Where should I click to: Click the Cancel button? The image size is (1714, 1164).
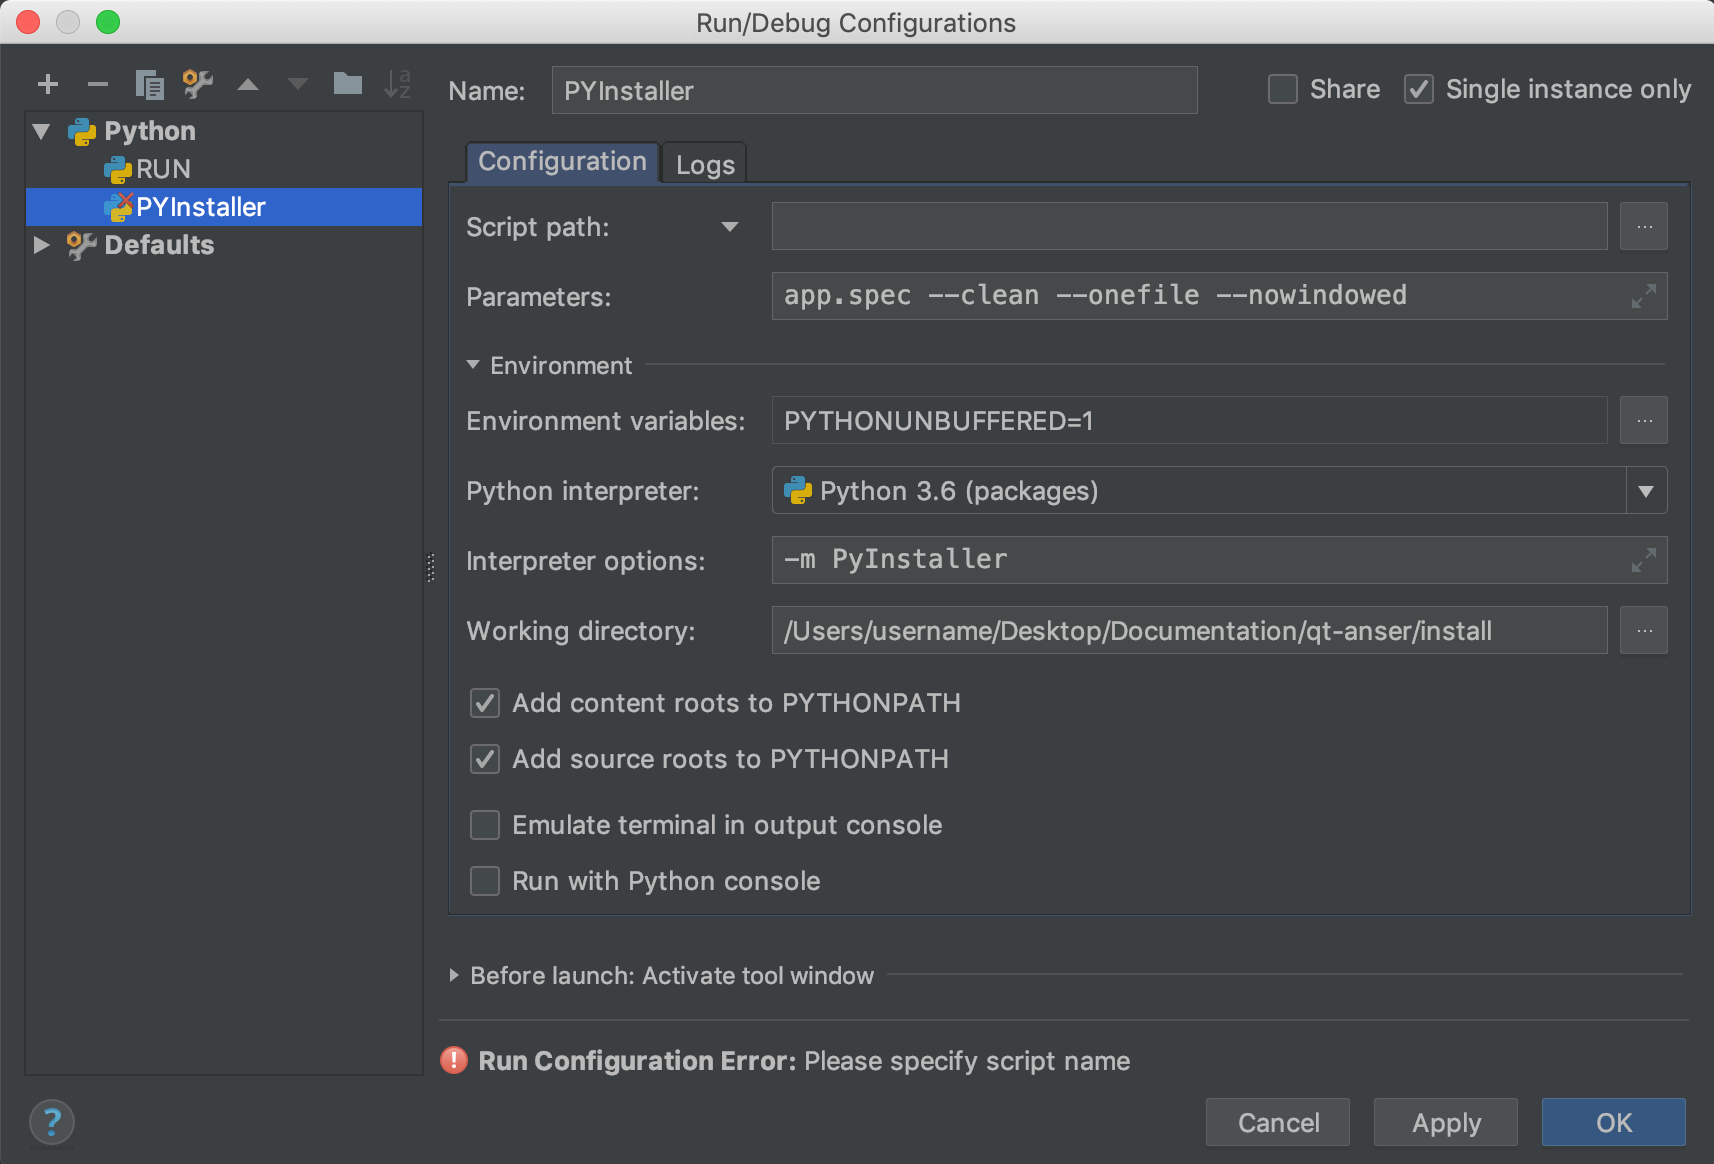click(x=1278, y=1122)
